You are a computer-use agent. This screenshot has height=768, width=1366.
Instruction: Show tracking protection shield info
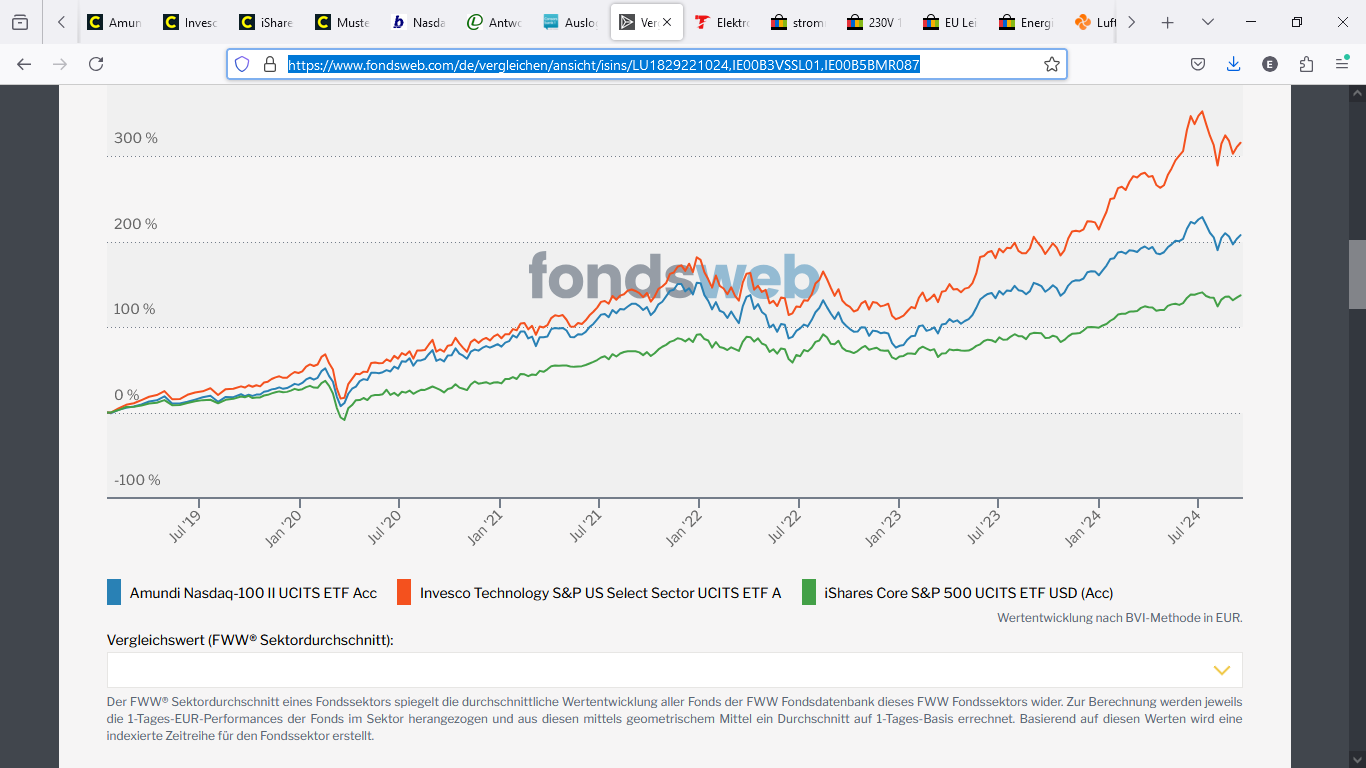242,64
